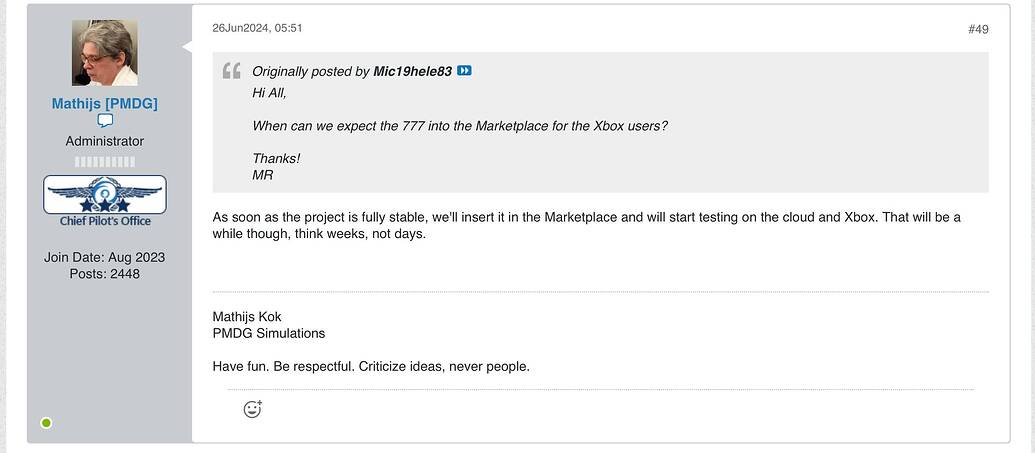The image size is (1035, 453).
Task: Click the 26Jun2024, 05:51 timestamp
Action: point(257,28)
